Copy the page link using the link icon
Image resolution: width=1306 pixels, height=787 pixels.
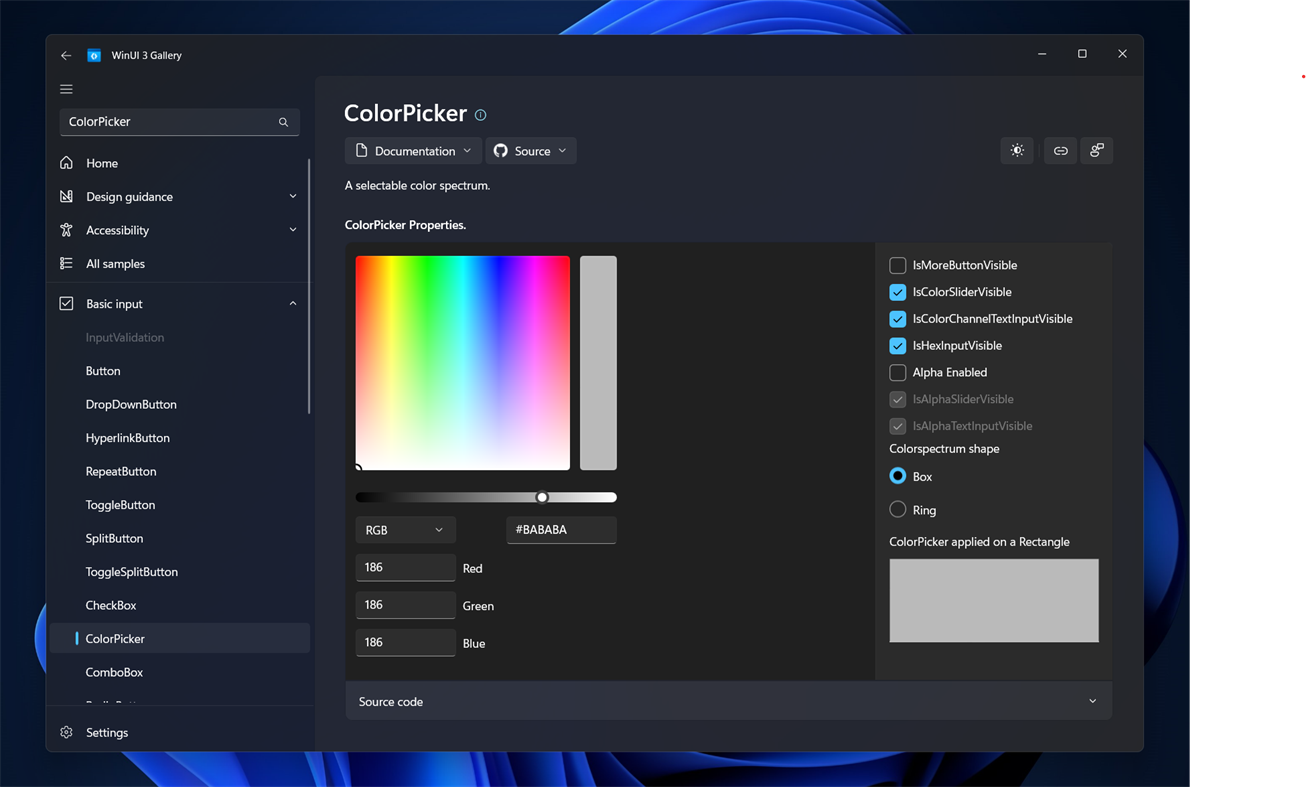click(1060, 150)
